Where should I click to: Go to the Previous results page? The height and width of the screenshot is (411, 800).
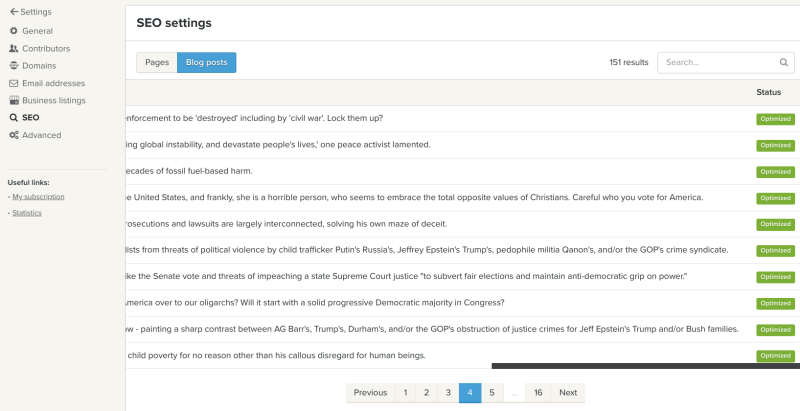click(370, 393)
